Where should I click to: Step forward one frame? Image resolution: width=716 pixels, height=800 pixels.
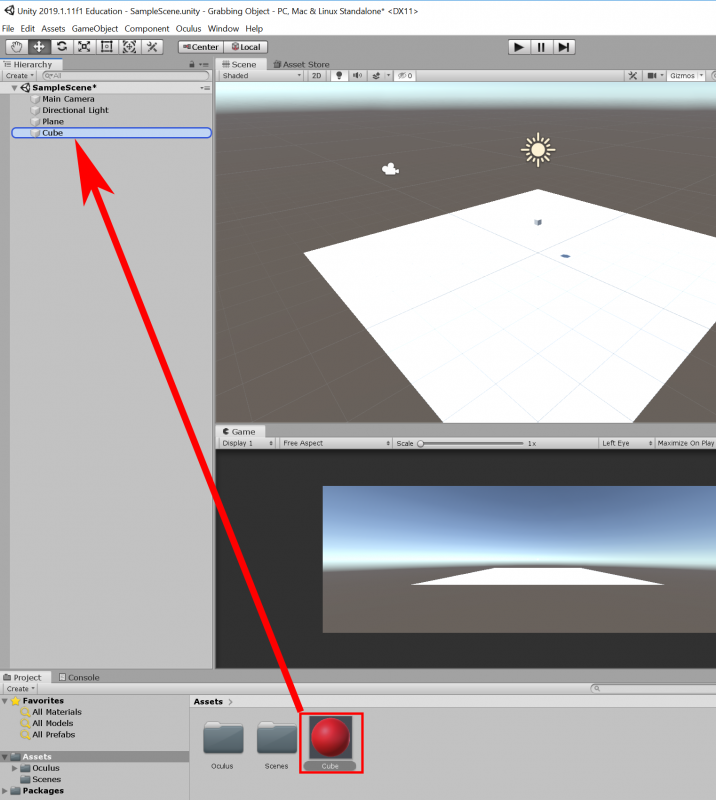click(564, 47)
